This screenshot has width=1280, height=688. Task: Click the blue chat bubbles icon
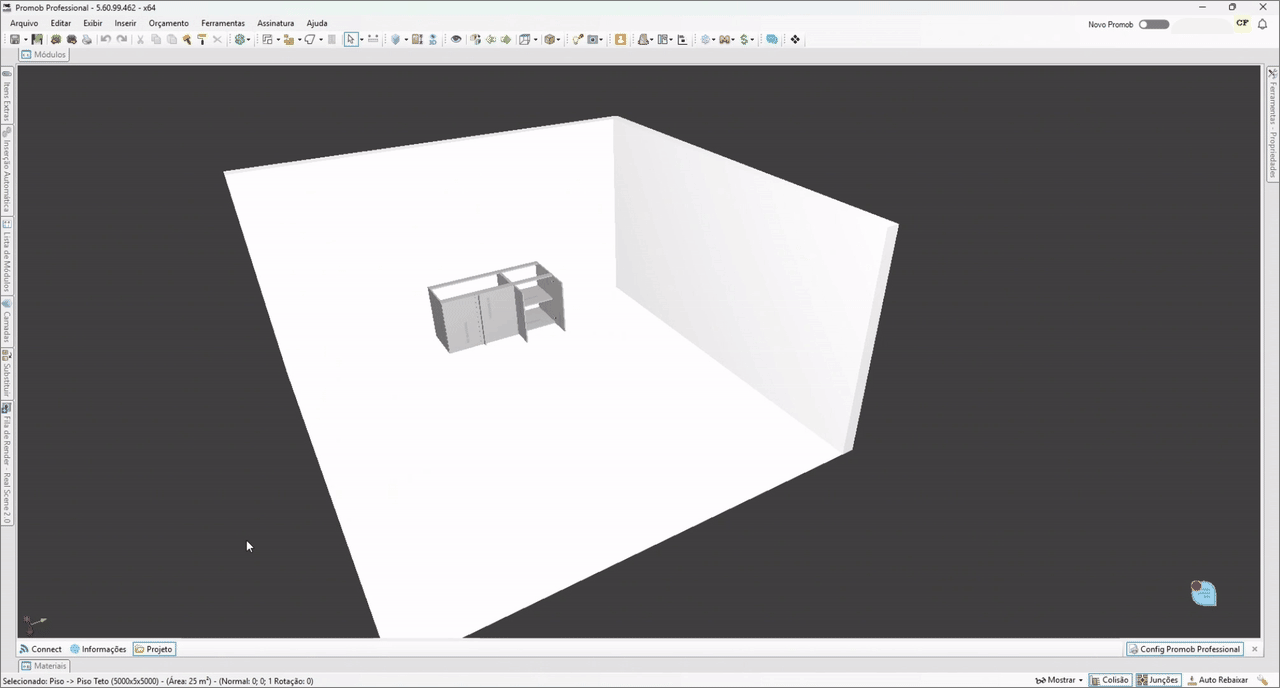[x=772, y=40]
